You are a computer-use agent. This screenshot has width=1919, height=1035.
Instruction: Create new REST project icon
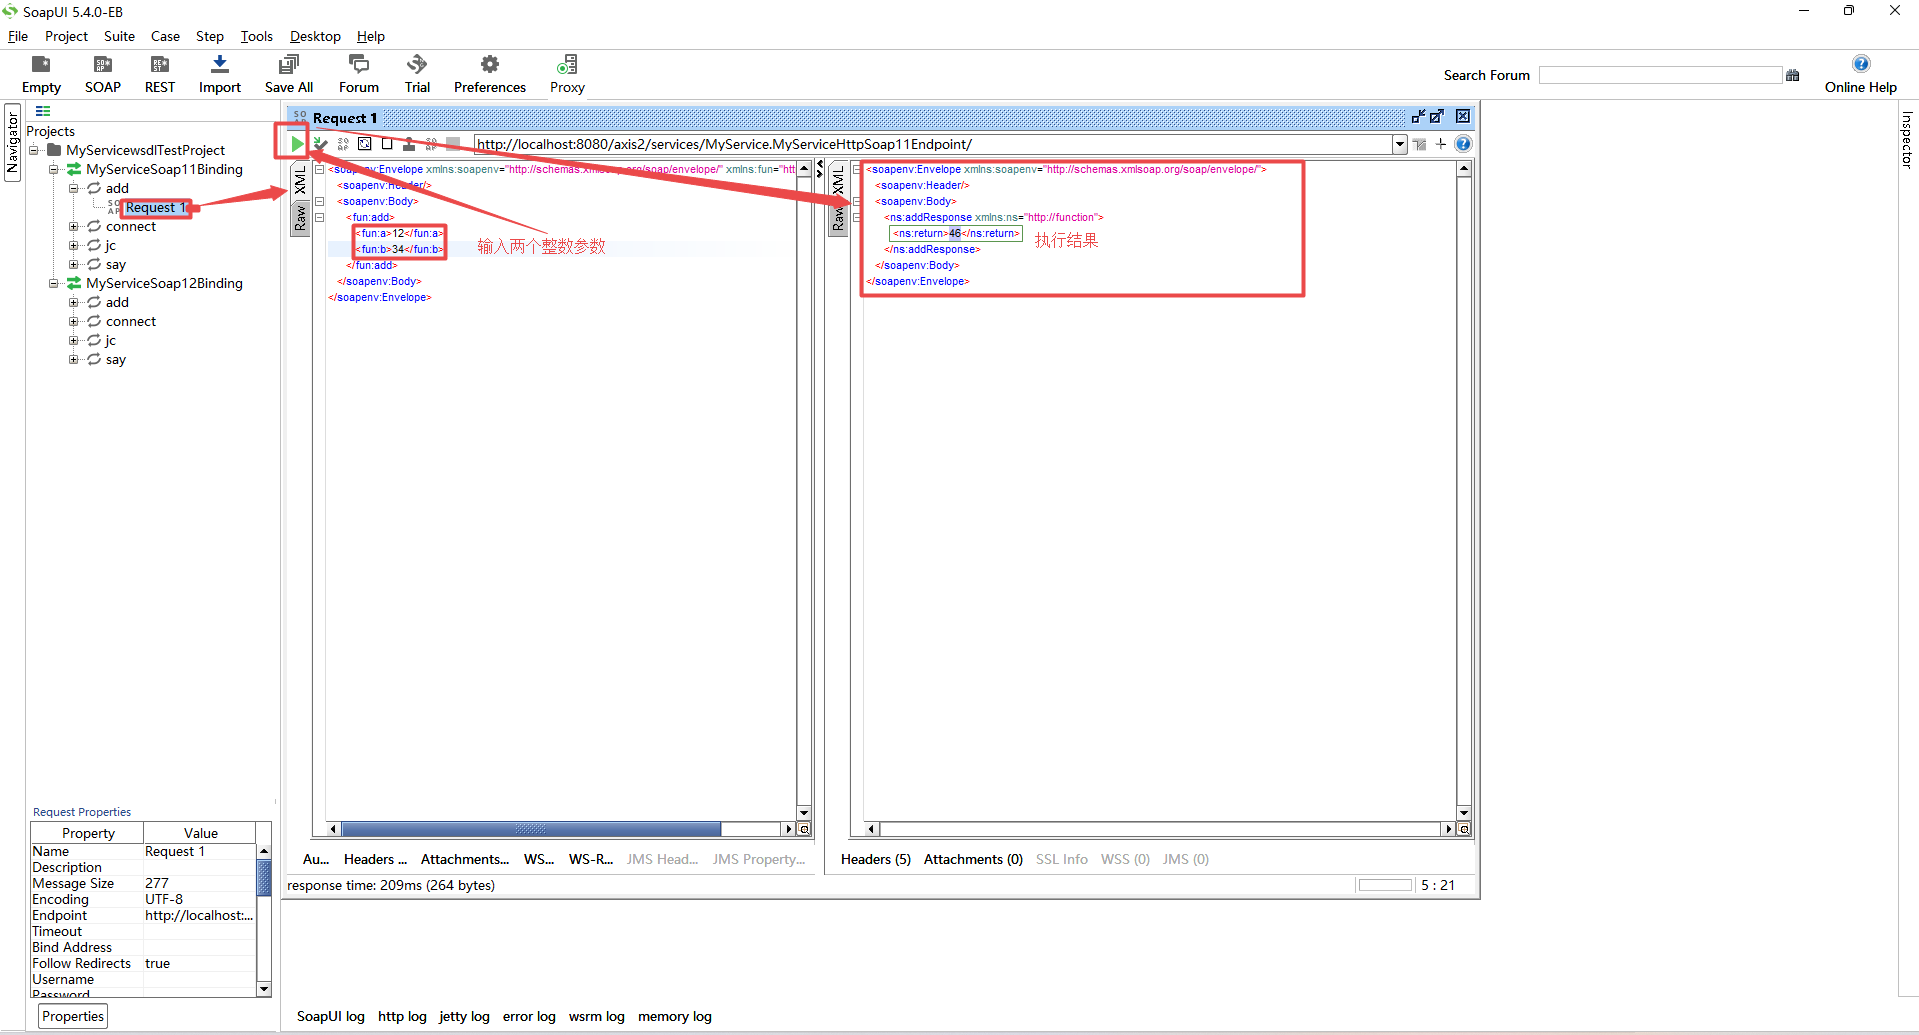click(x=160, y=65)
